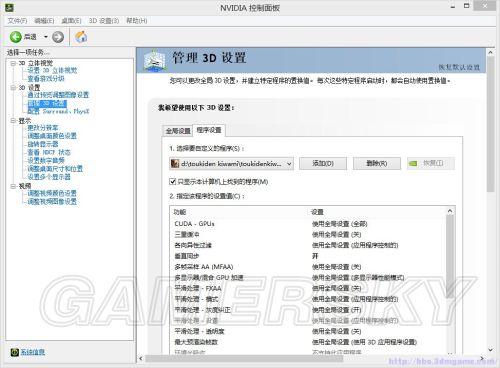500x368 pixels.
Task: Click the 恢复 button with NVIDIA logo
Action: click(431, 163)
